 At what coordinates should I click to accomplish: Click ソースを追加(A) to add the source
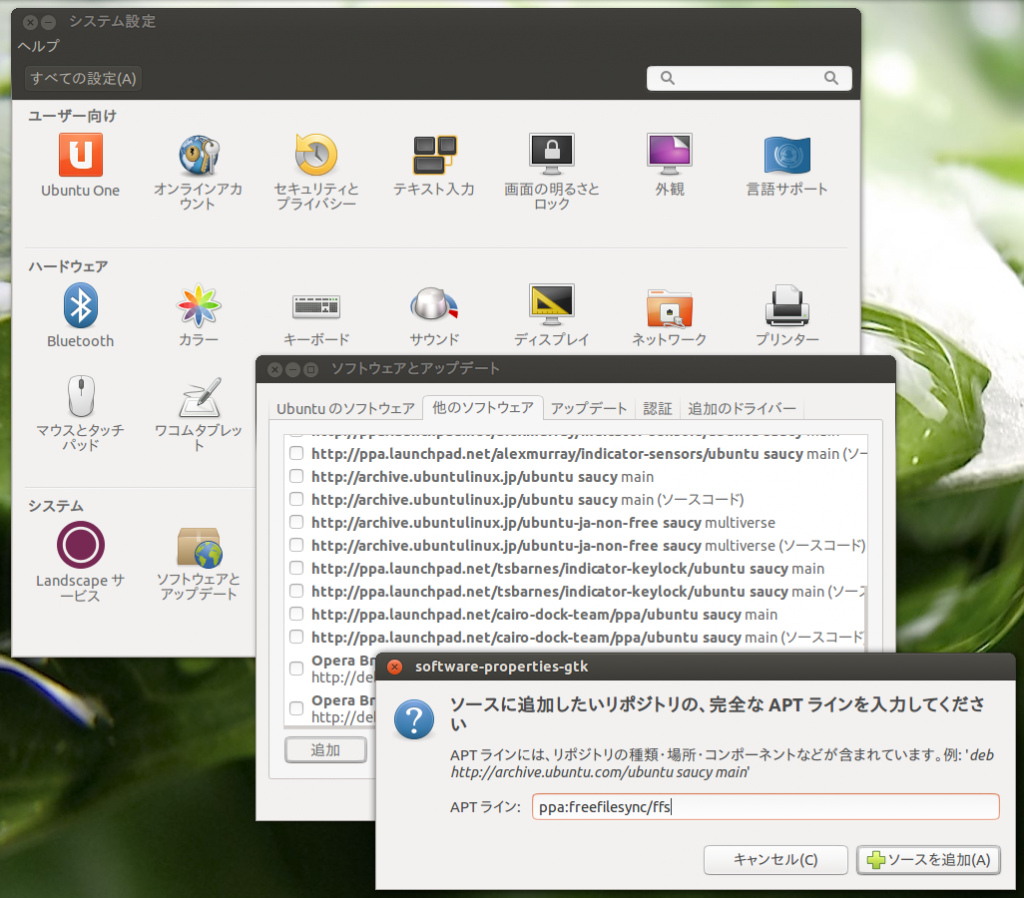(928, 859)
